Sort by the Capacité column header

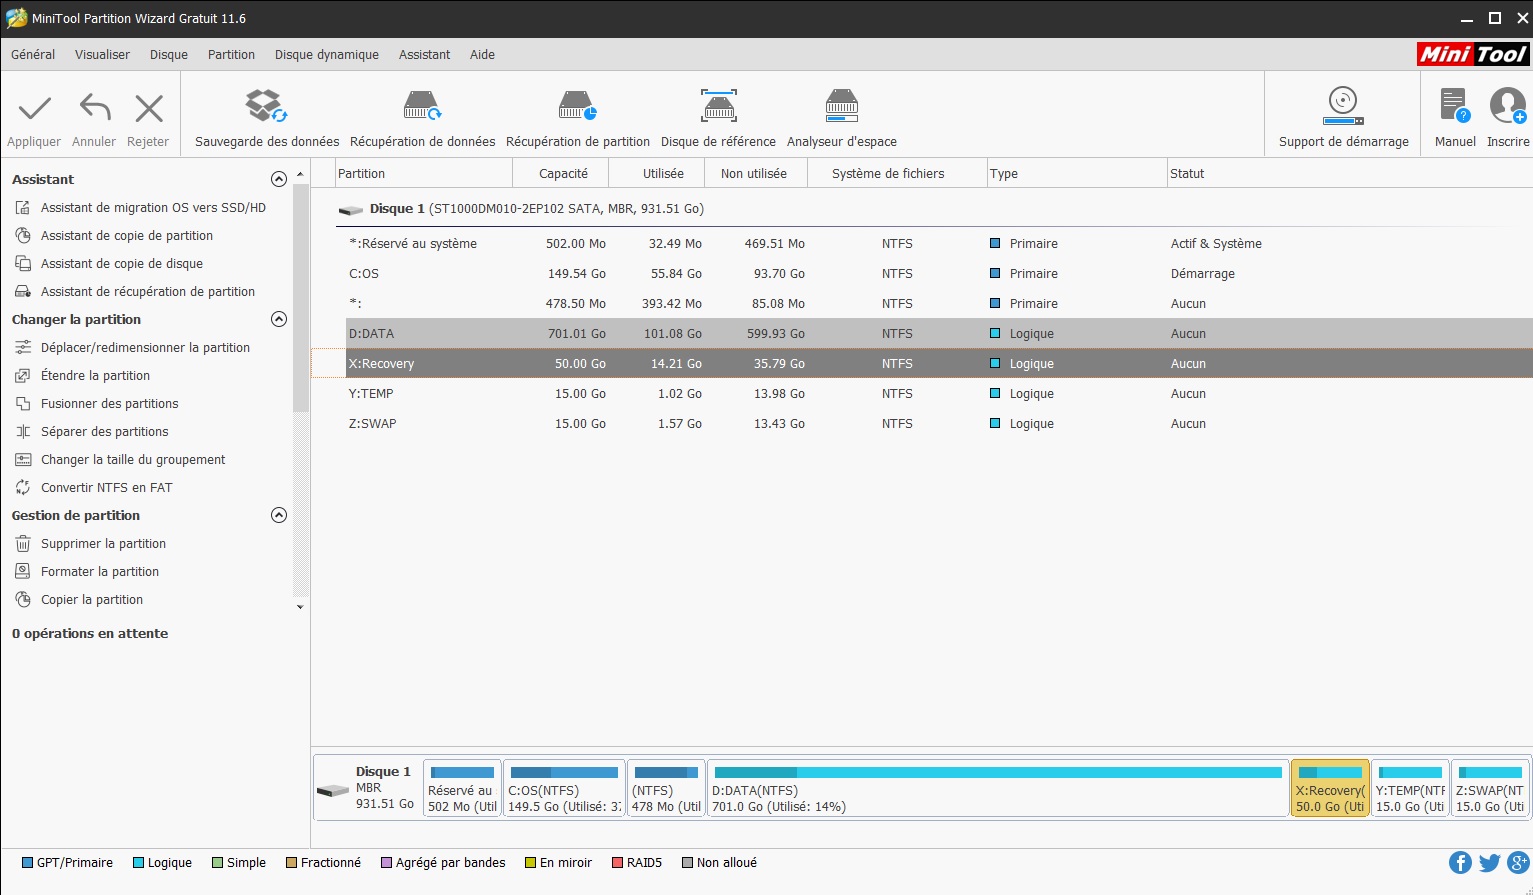point(563,173)
